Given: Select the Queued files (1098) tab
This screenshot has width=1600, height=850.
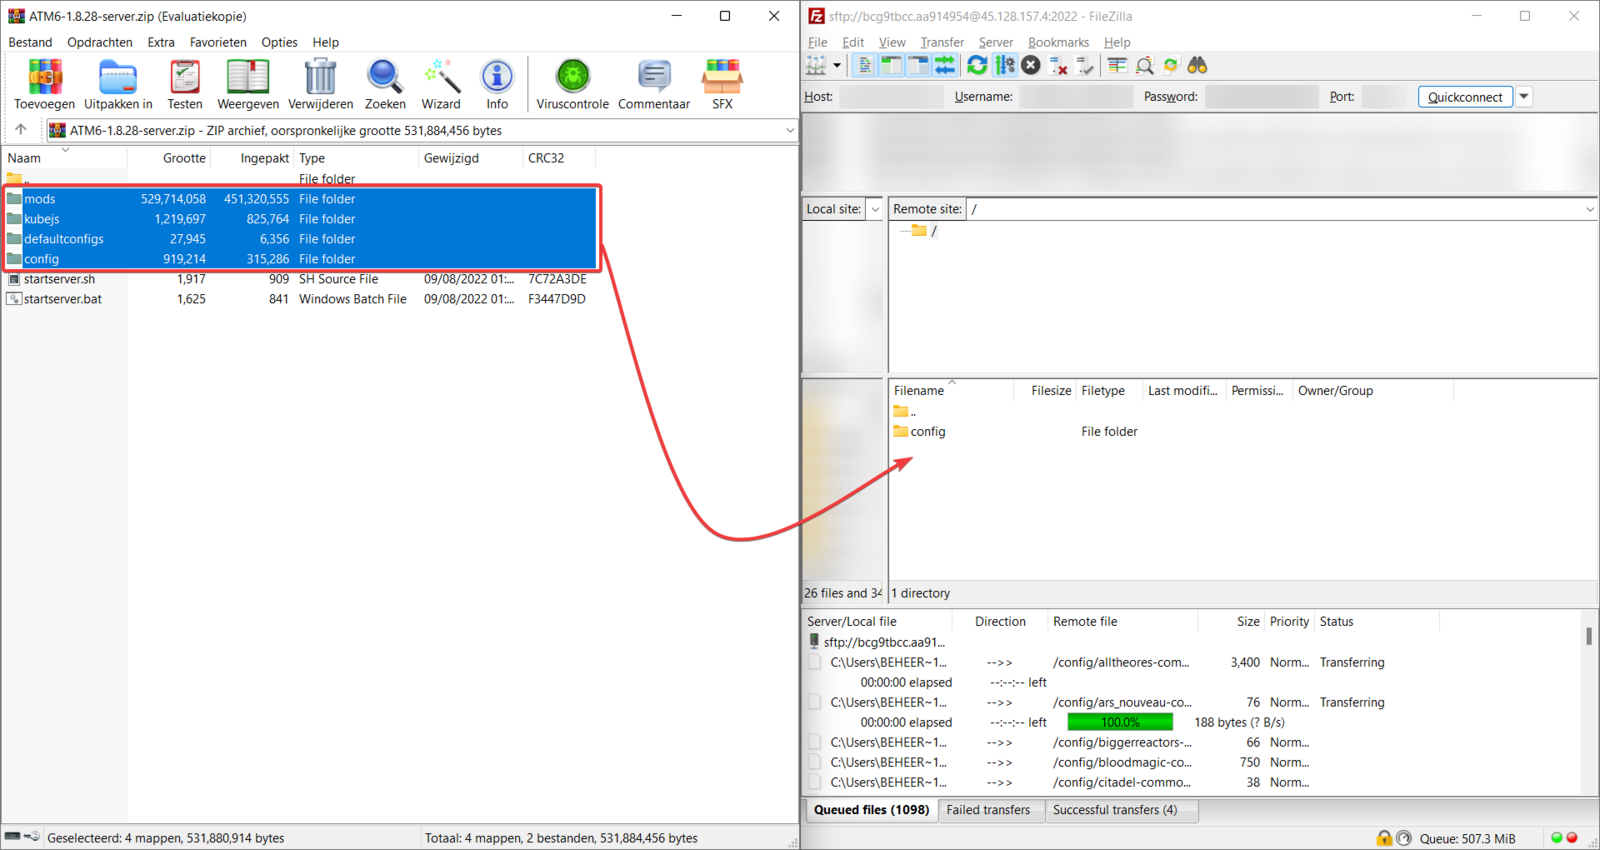Looking at the screenshot, I should coord(871,810).
